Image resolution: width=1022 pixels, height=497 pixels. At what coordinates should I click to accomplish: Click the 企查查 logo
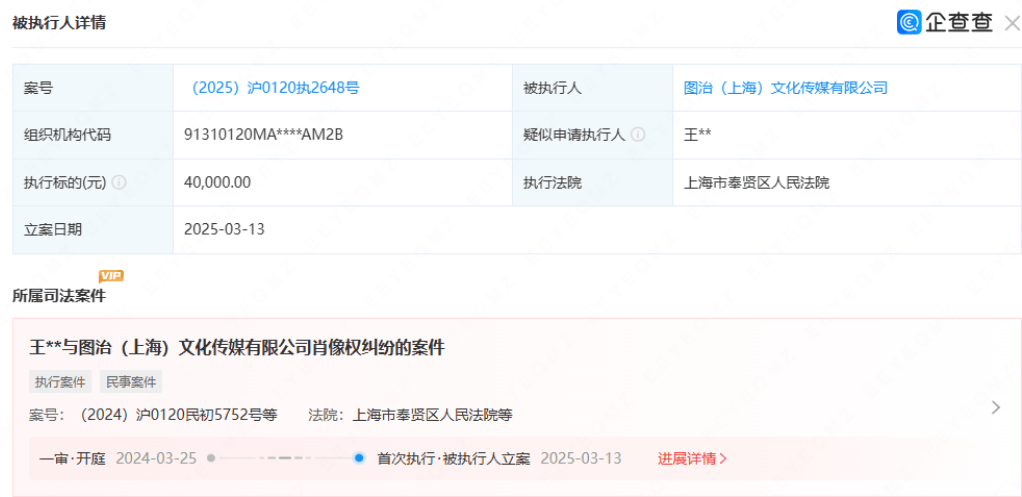[944, 23]
